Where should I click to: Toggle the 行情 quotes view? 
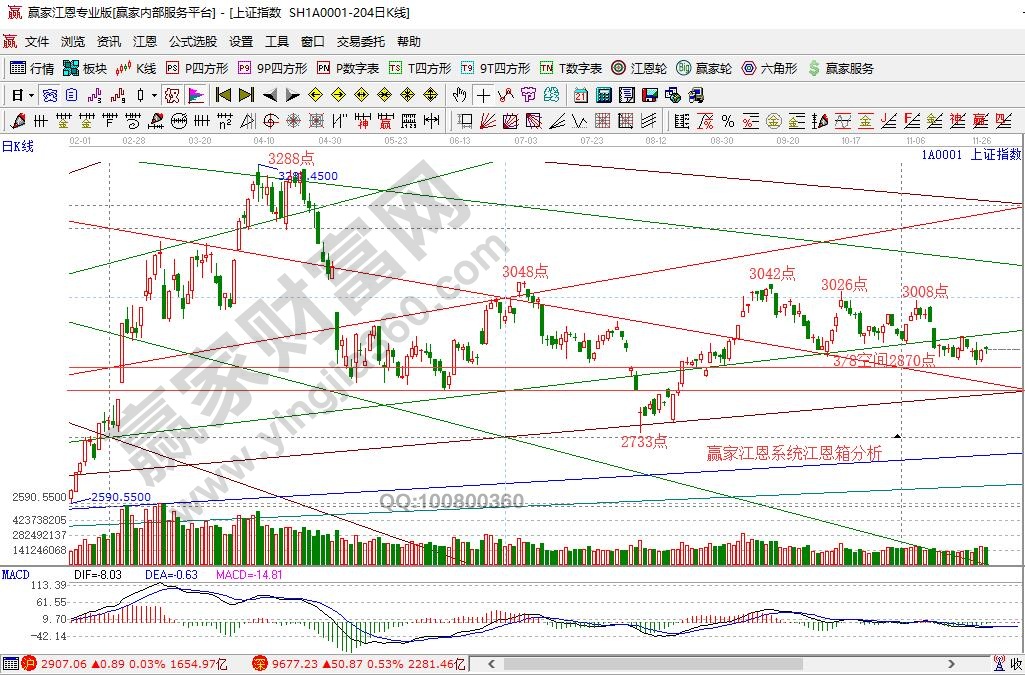(32, 68)
